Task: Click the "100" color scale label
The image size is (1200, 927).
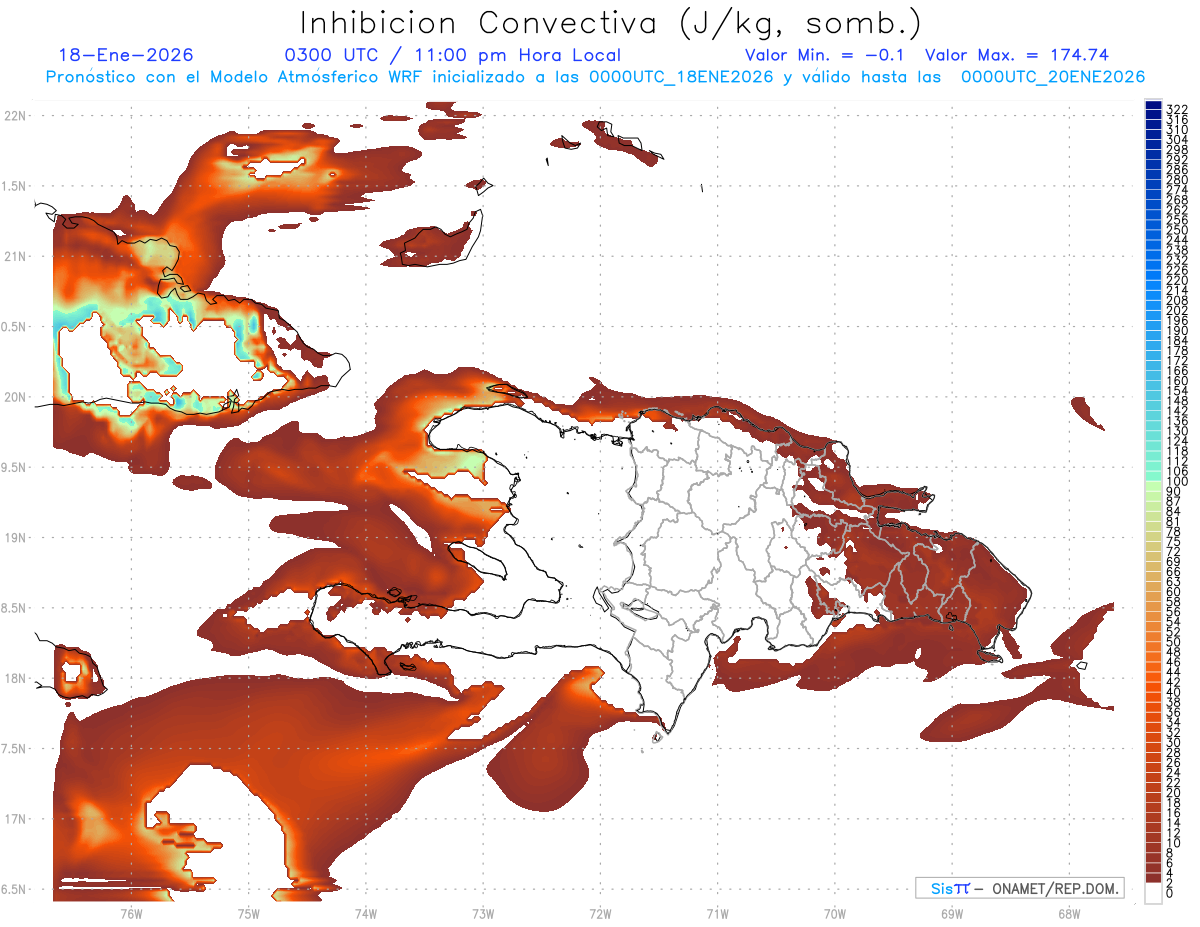Action: [x=1176, y=482]
